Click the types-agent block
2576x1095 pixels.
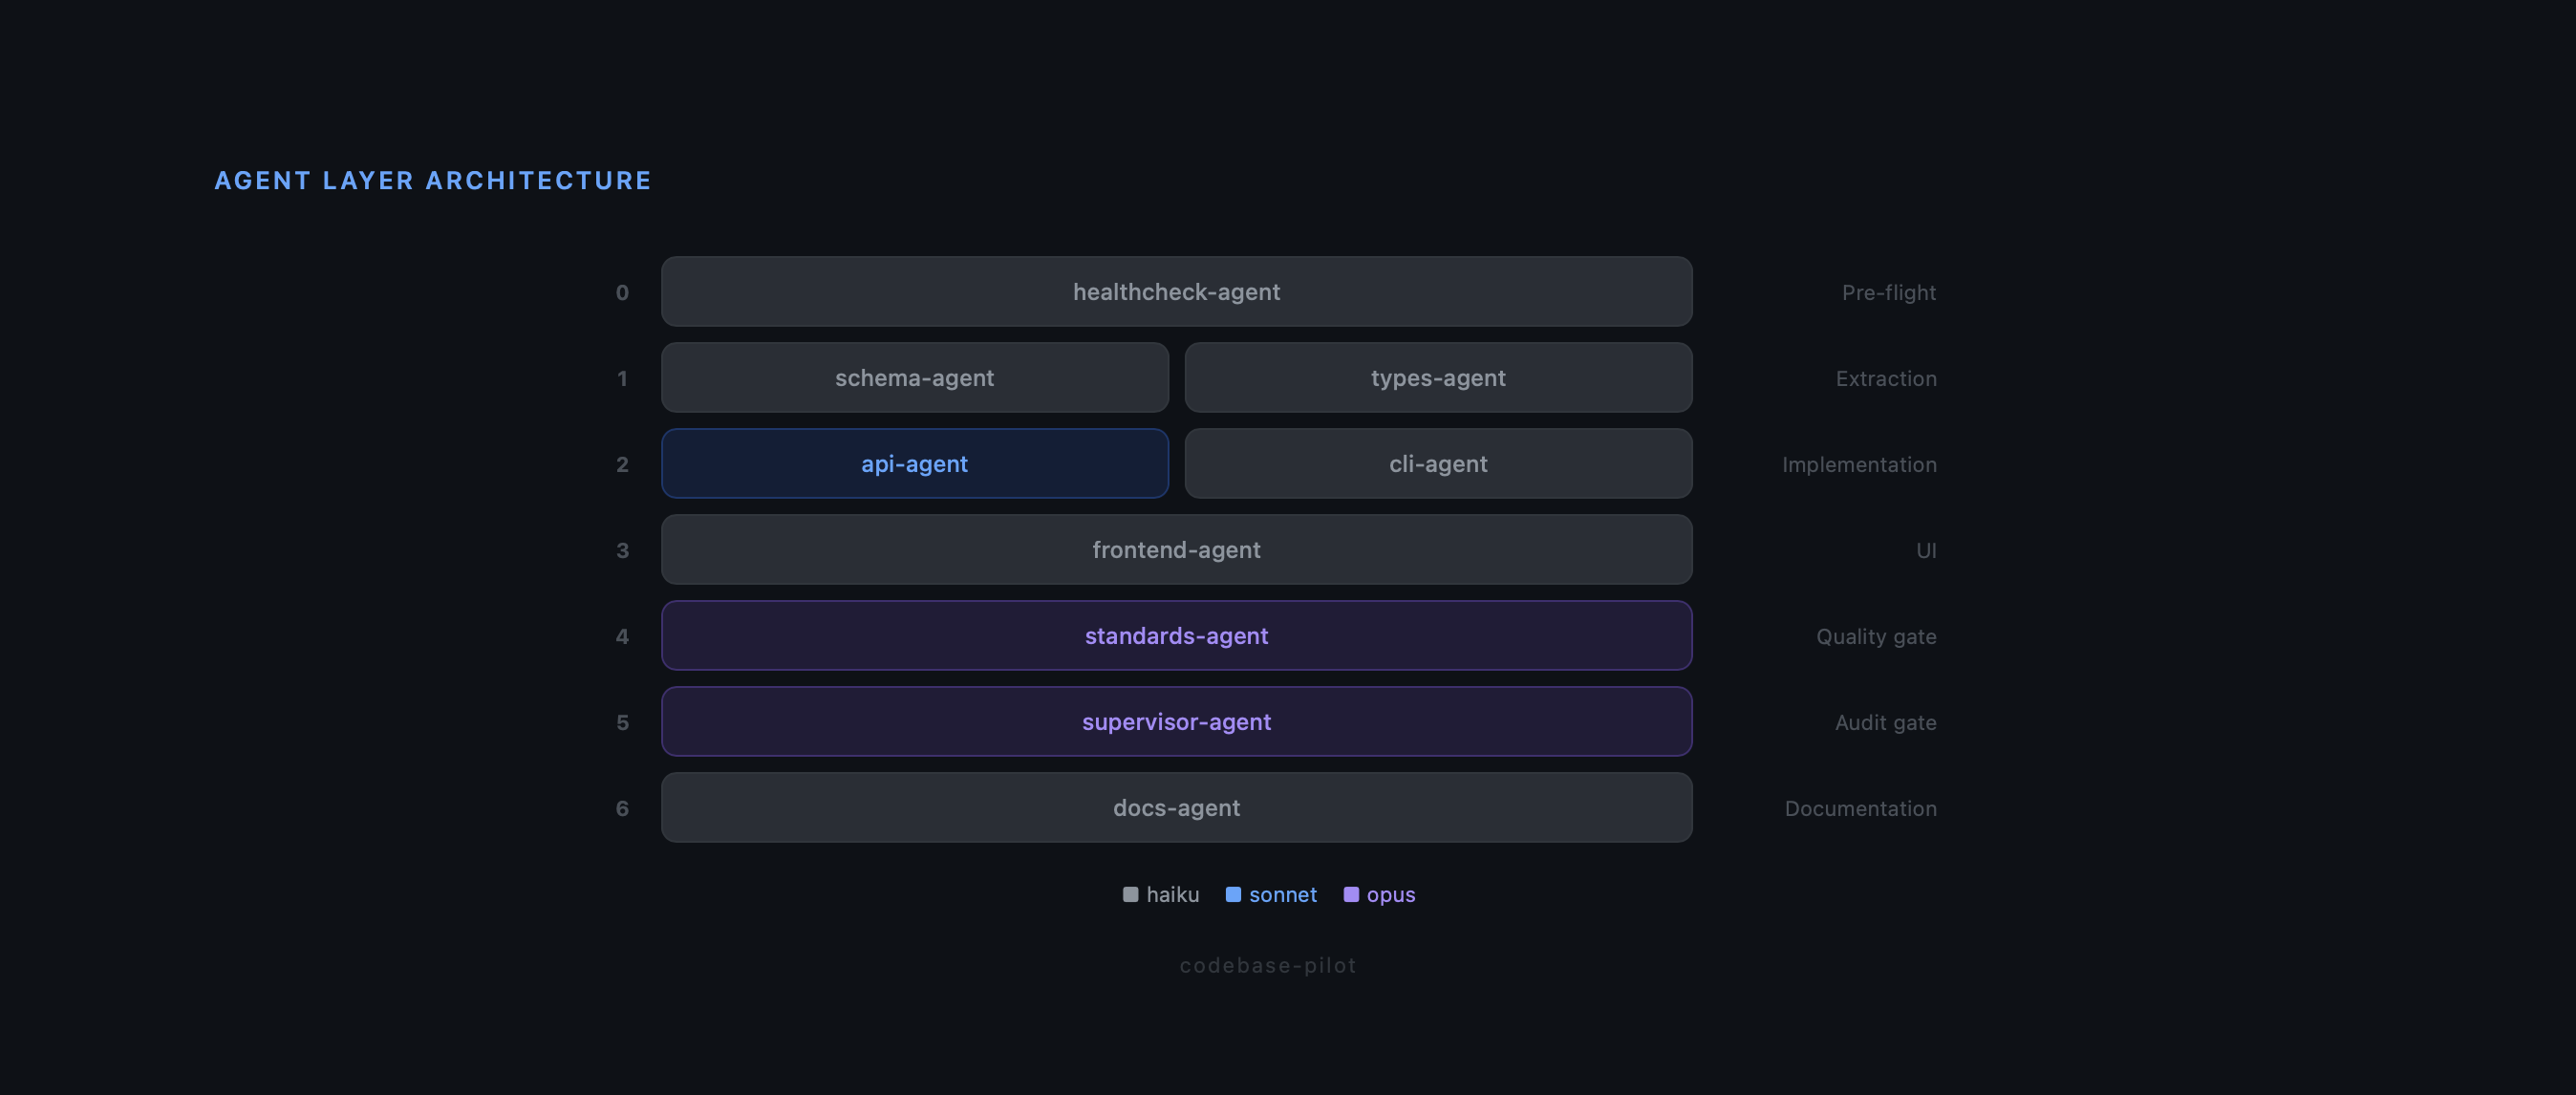click(1438, 377)
